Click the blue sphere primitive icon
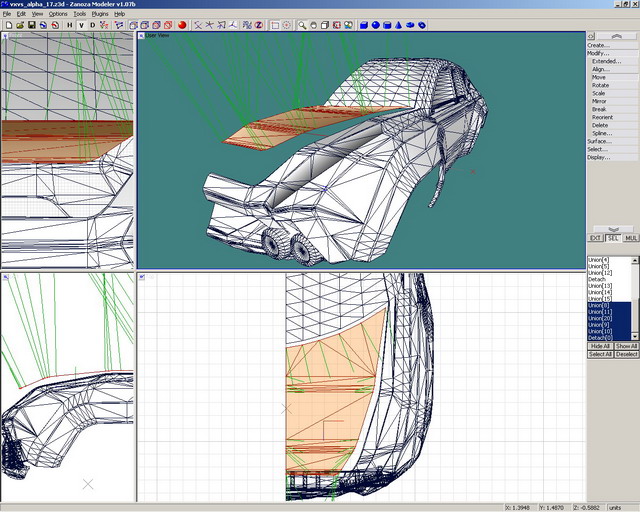This screenshot has width=640, height=512. pos(376,25)
